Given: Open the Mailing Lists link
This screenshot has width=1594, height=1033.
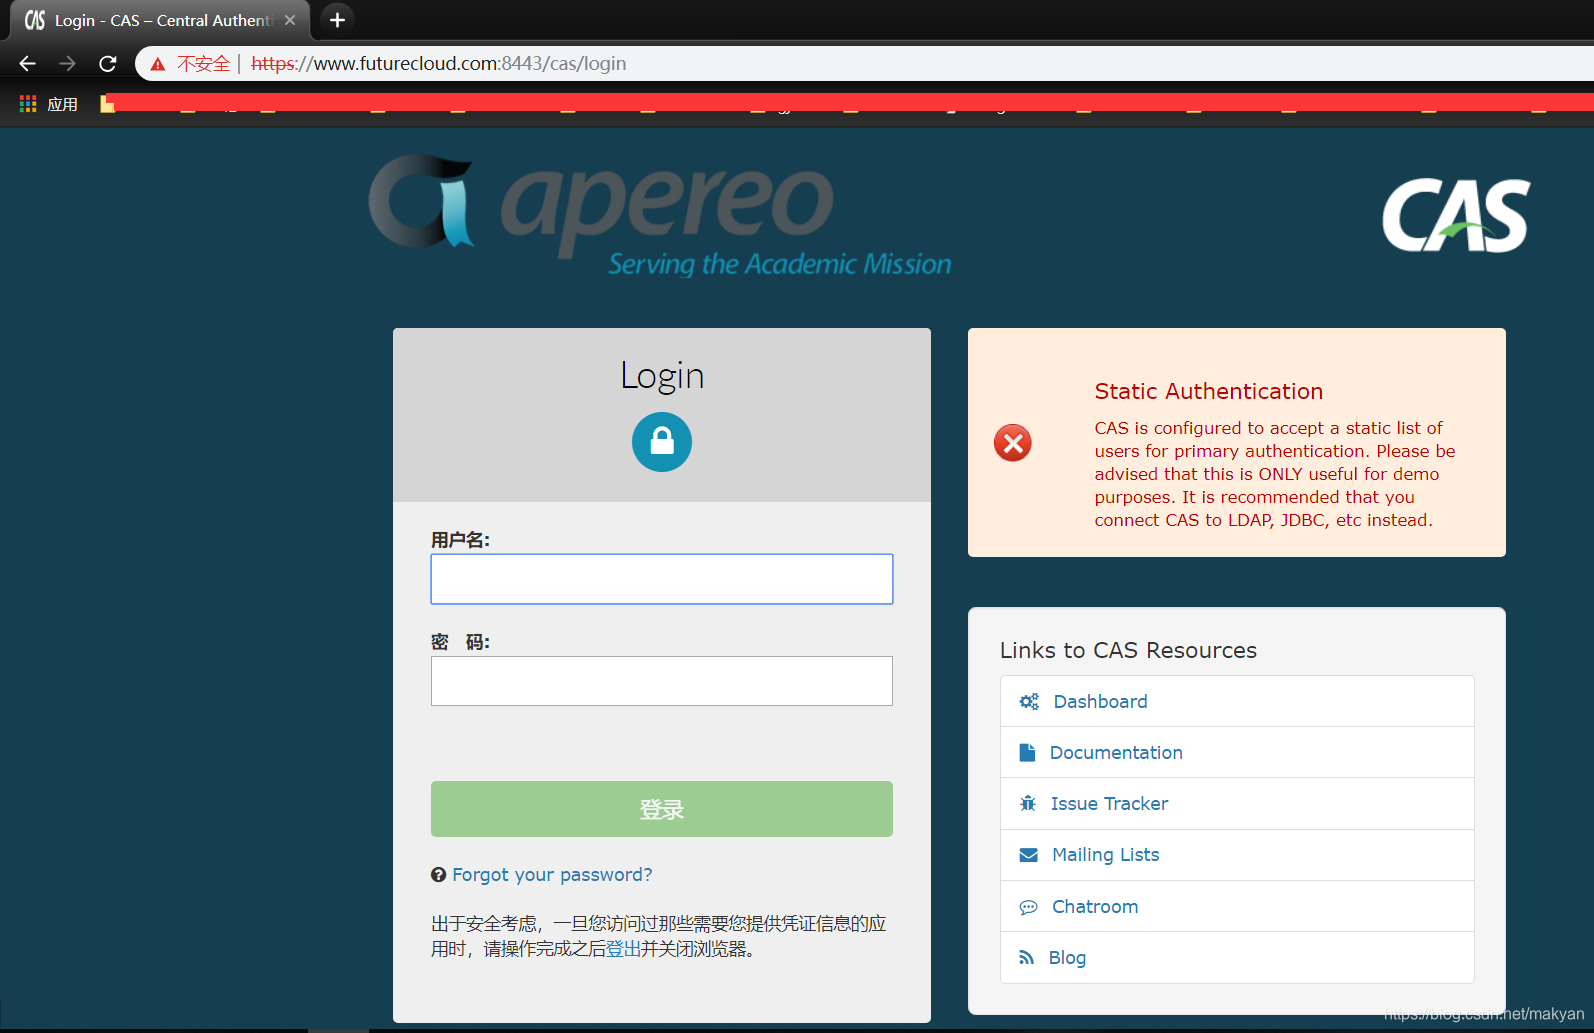Looking at the screenshot, I should click(x=1106, y=855).
